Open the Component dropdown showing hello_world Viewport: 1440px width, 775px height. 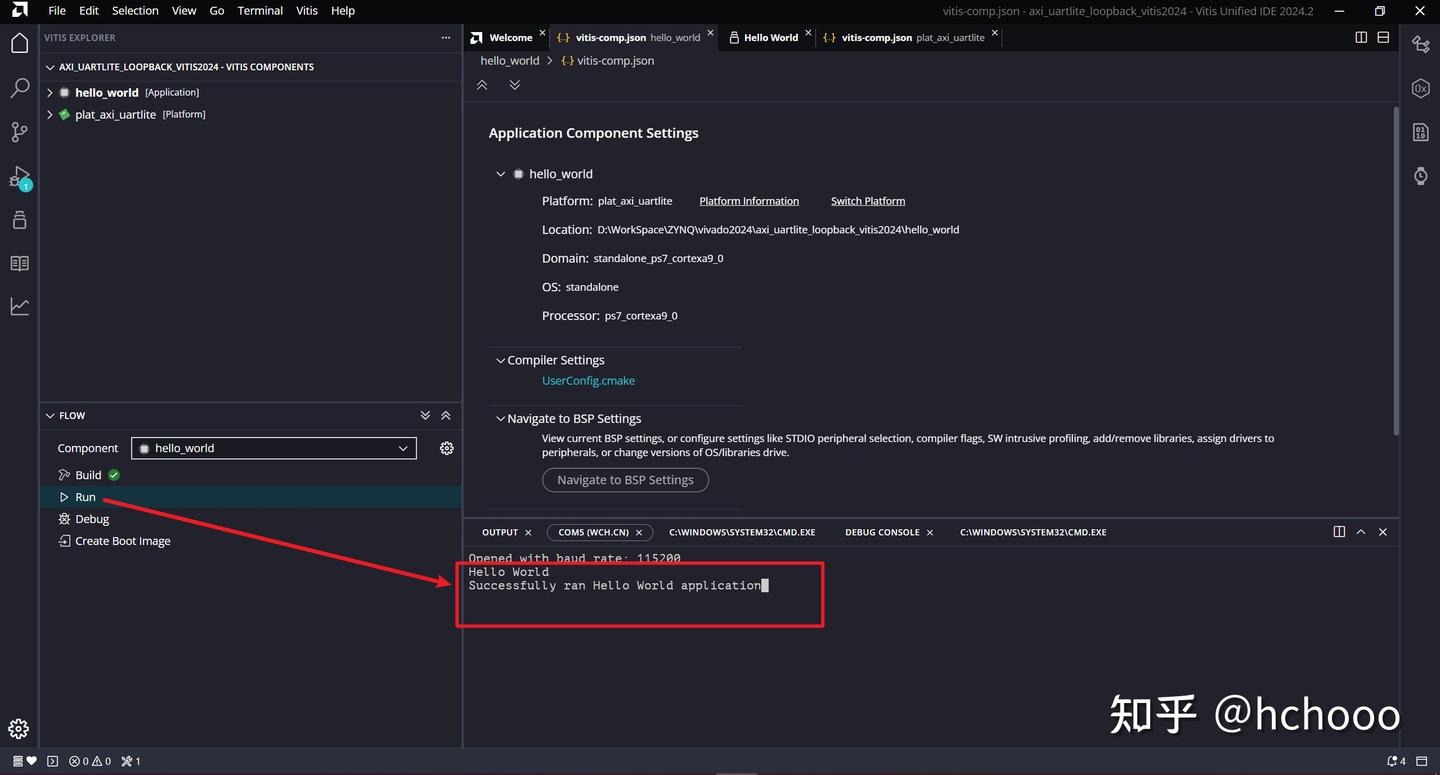[x=274, y=448]
